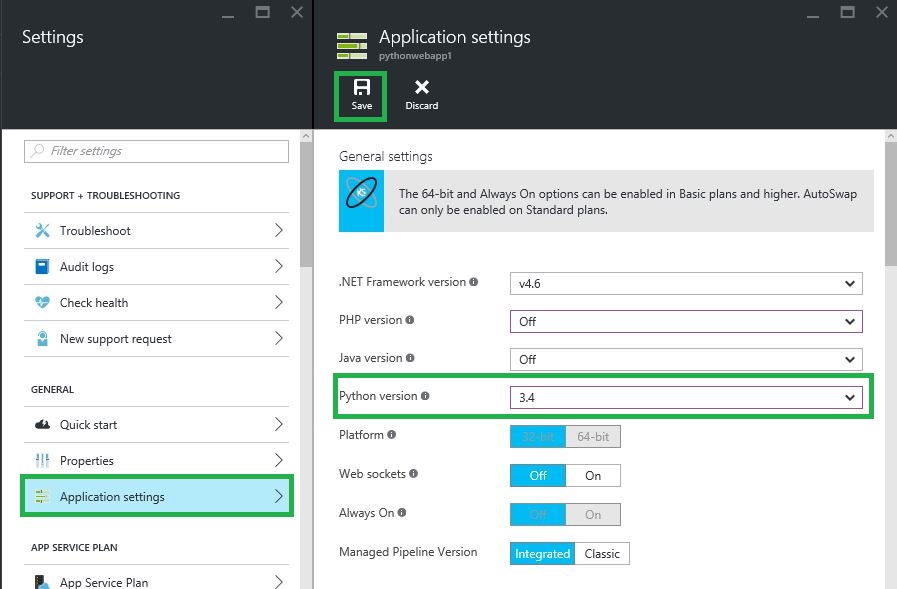The image size is (897, 589).
Task: Open the Check health settings item
Action: pos(156,303)
